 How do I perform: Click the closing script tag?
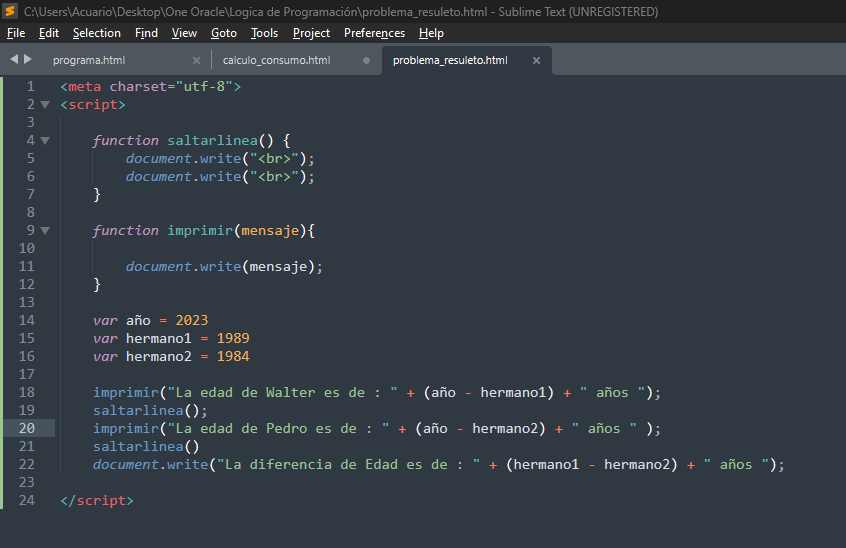97,501
